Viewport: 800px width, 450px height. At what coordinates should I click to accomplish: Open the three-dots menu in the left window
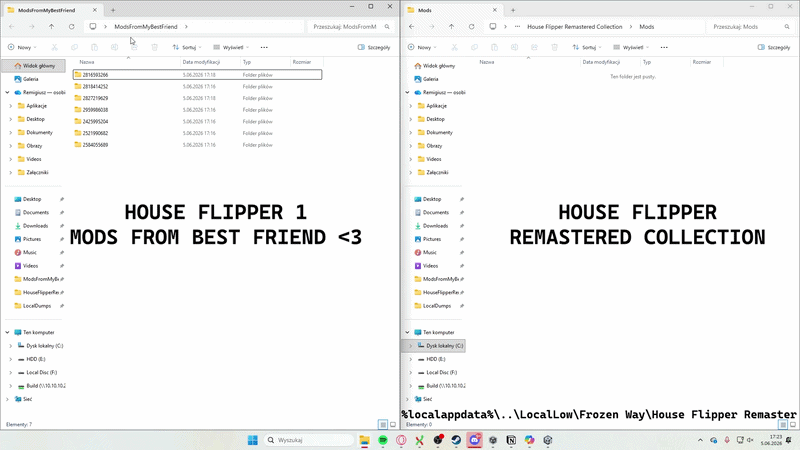[264, 47]
